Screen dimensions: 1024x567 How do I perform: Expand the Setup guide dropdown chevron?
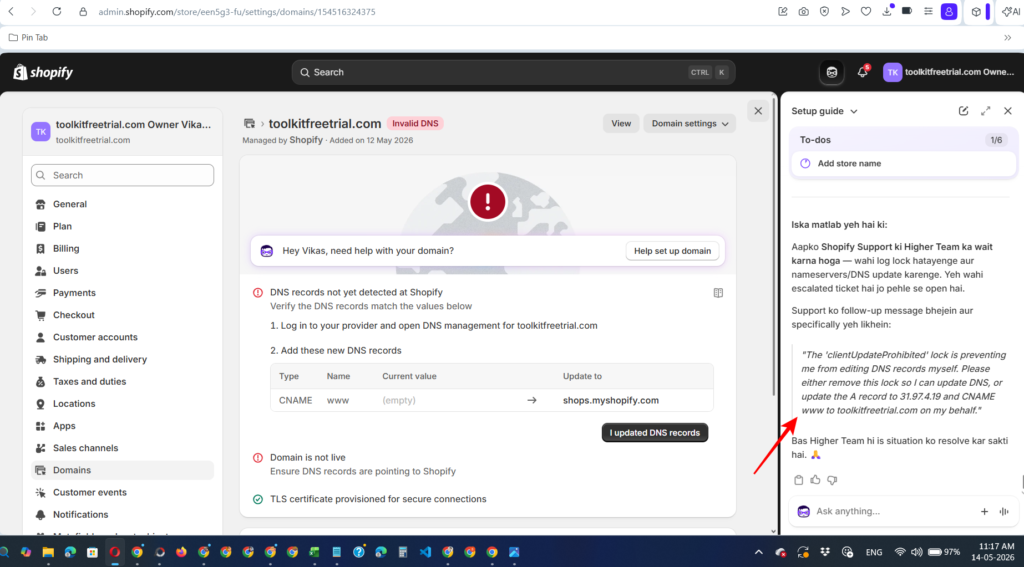854,112
